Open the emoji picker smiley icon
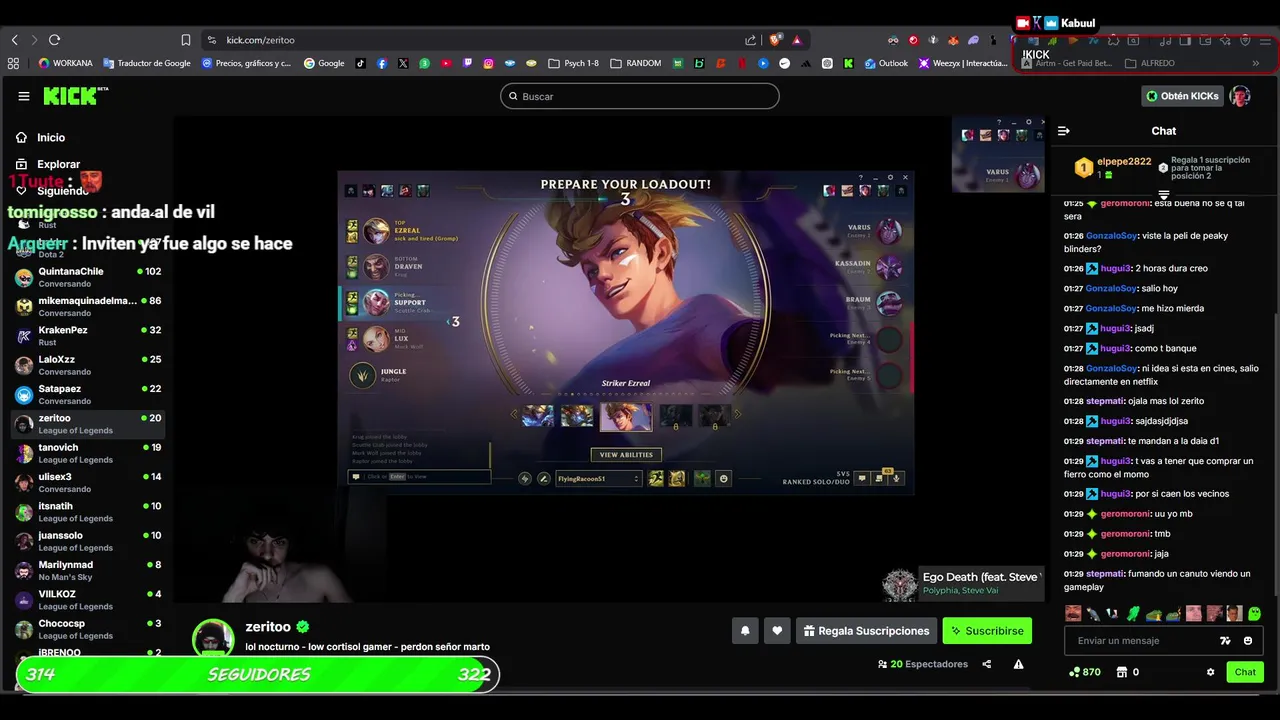This screenshot has width=1280, height=720. [1248, 641]
